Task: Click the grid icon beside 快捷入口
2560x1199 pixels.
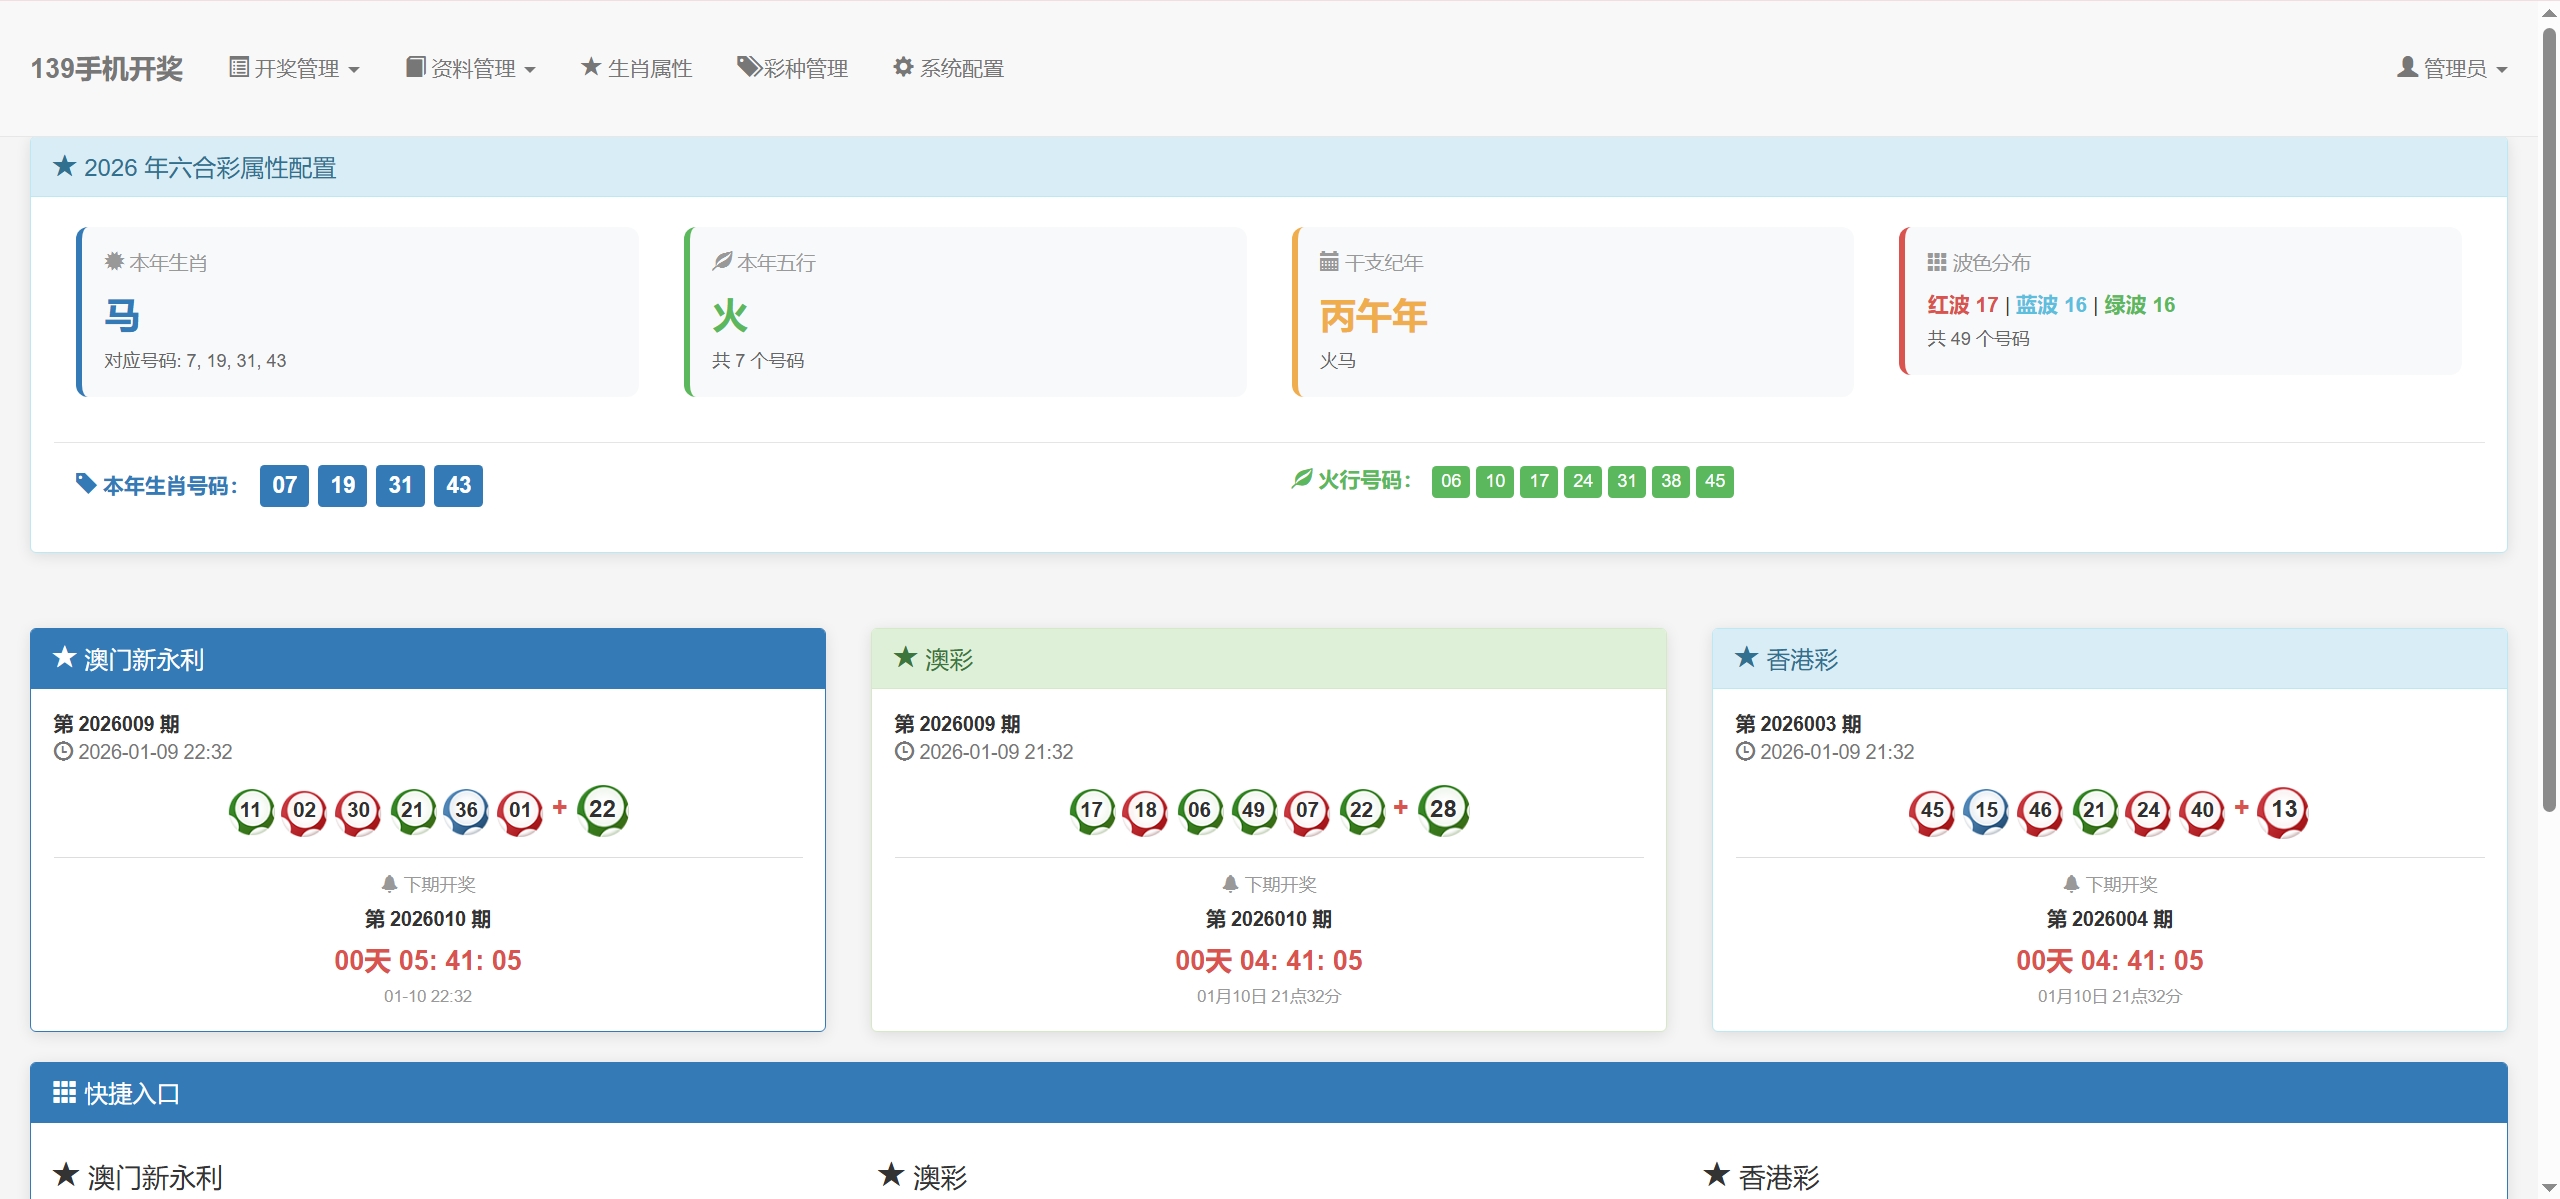Action: pos(64,1093)
